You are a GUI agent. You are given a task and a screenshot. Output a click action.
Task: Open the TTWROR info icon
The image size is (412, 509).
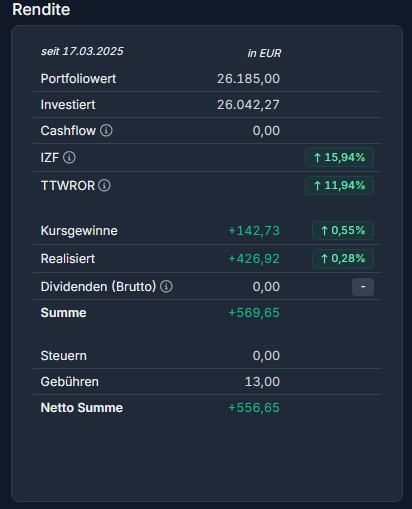(x=104, y=185)
